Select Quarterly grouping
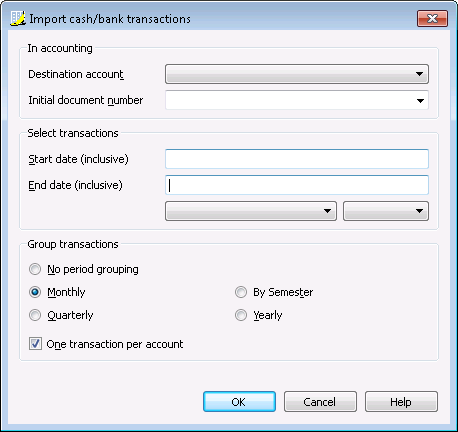Viewport: 458px width, 432px height. (35, 315)
